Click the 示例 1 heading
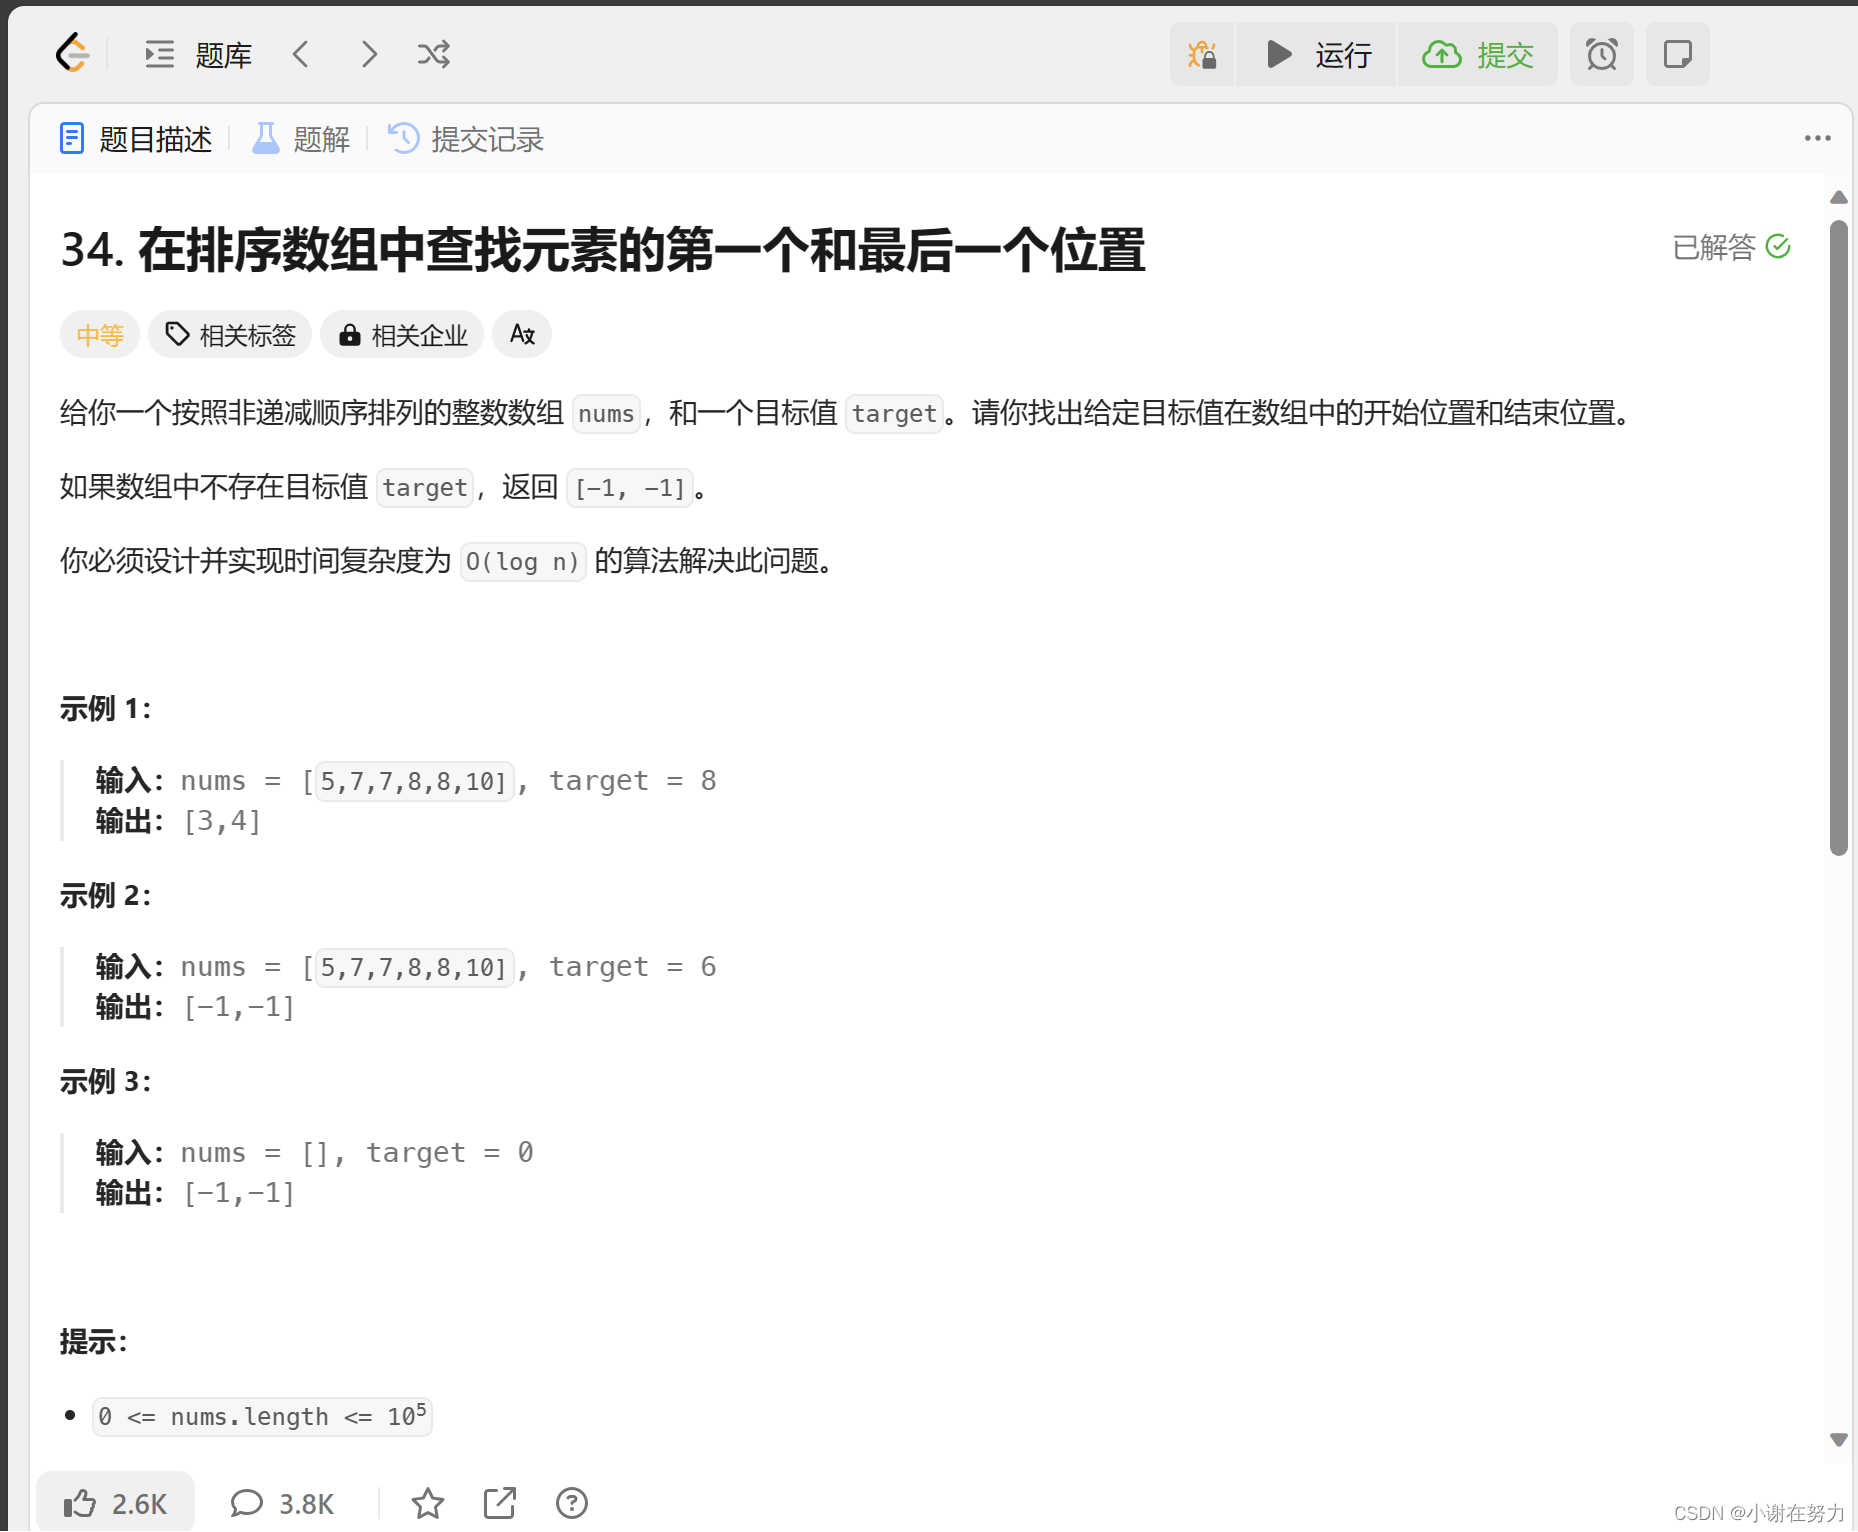1858x1532 pixels. tap(105, 709)
